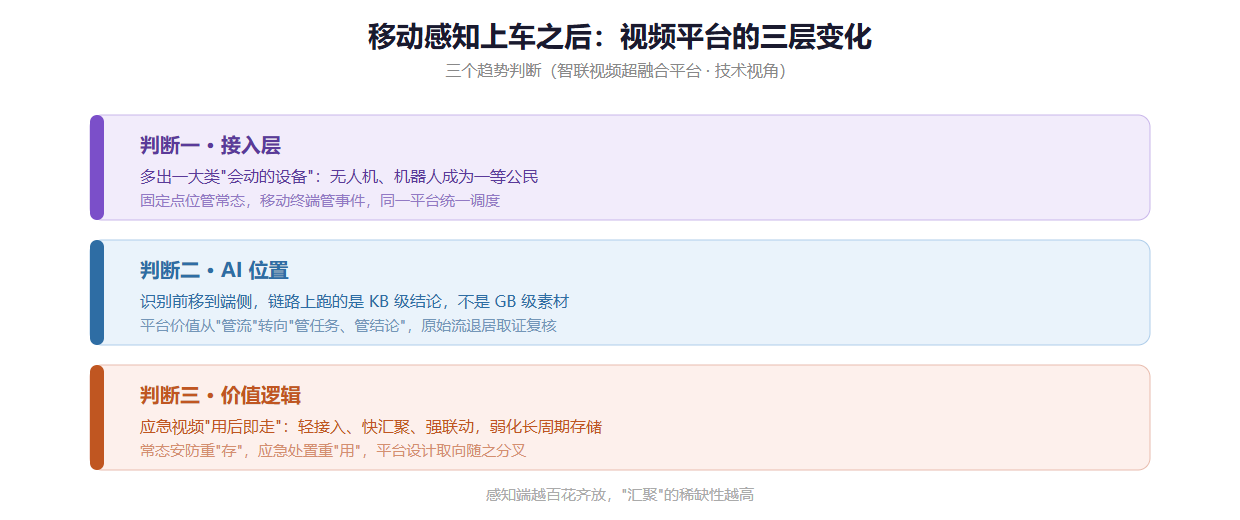1240x520 pixels.
Task: Select the line 识别前移到端侧 KB 级结论
Action: (354, 302)
